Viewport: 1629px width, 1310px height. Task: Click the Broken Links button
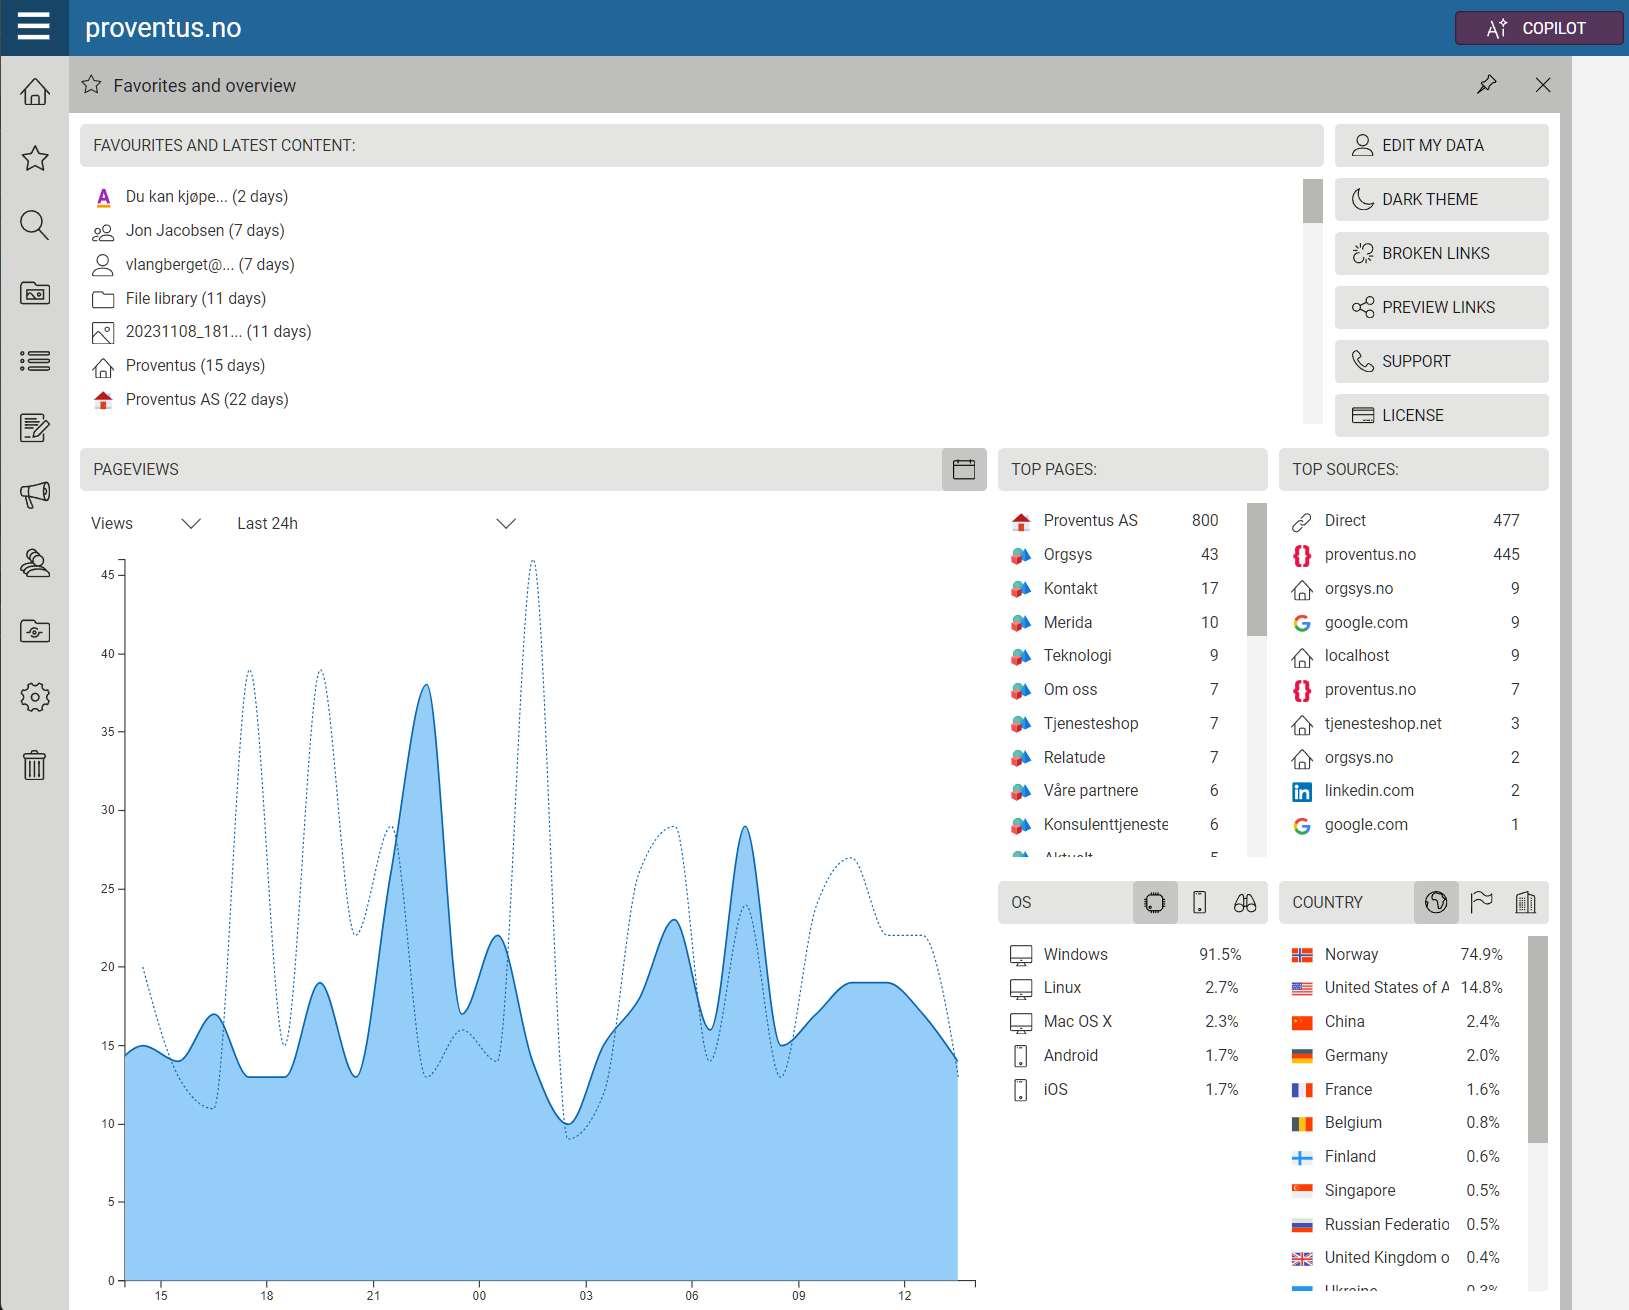pos(1441,254)
